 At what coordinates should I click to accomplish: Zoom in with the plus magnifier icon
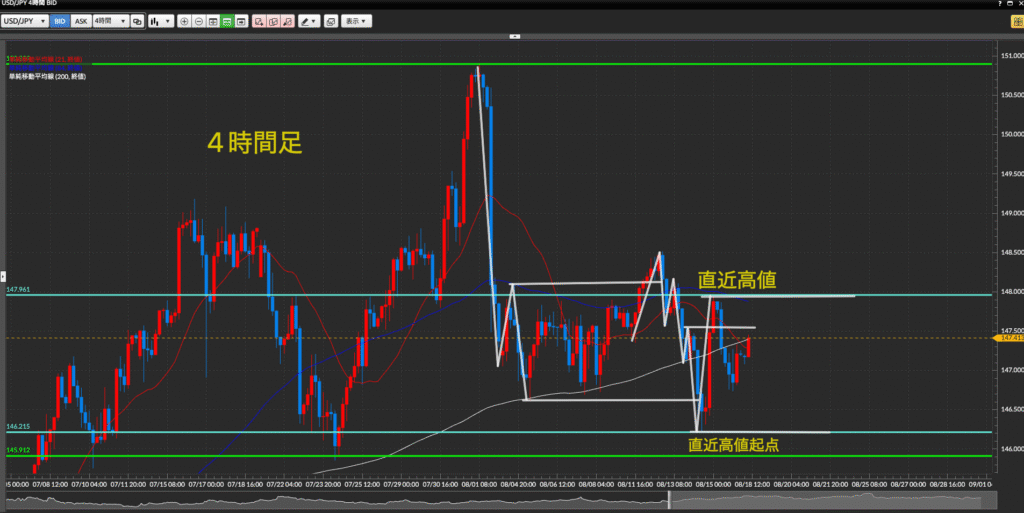coord(185,22)
